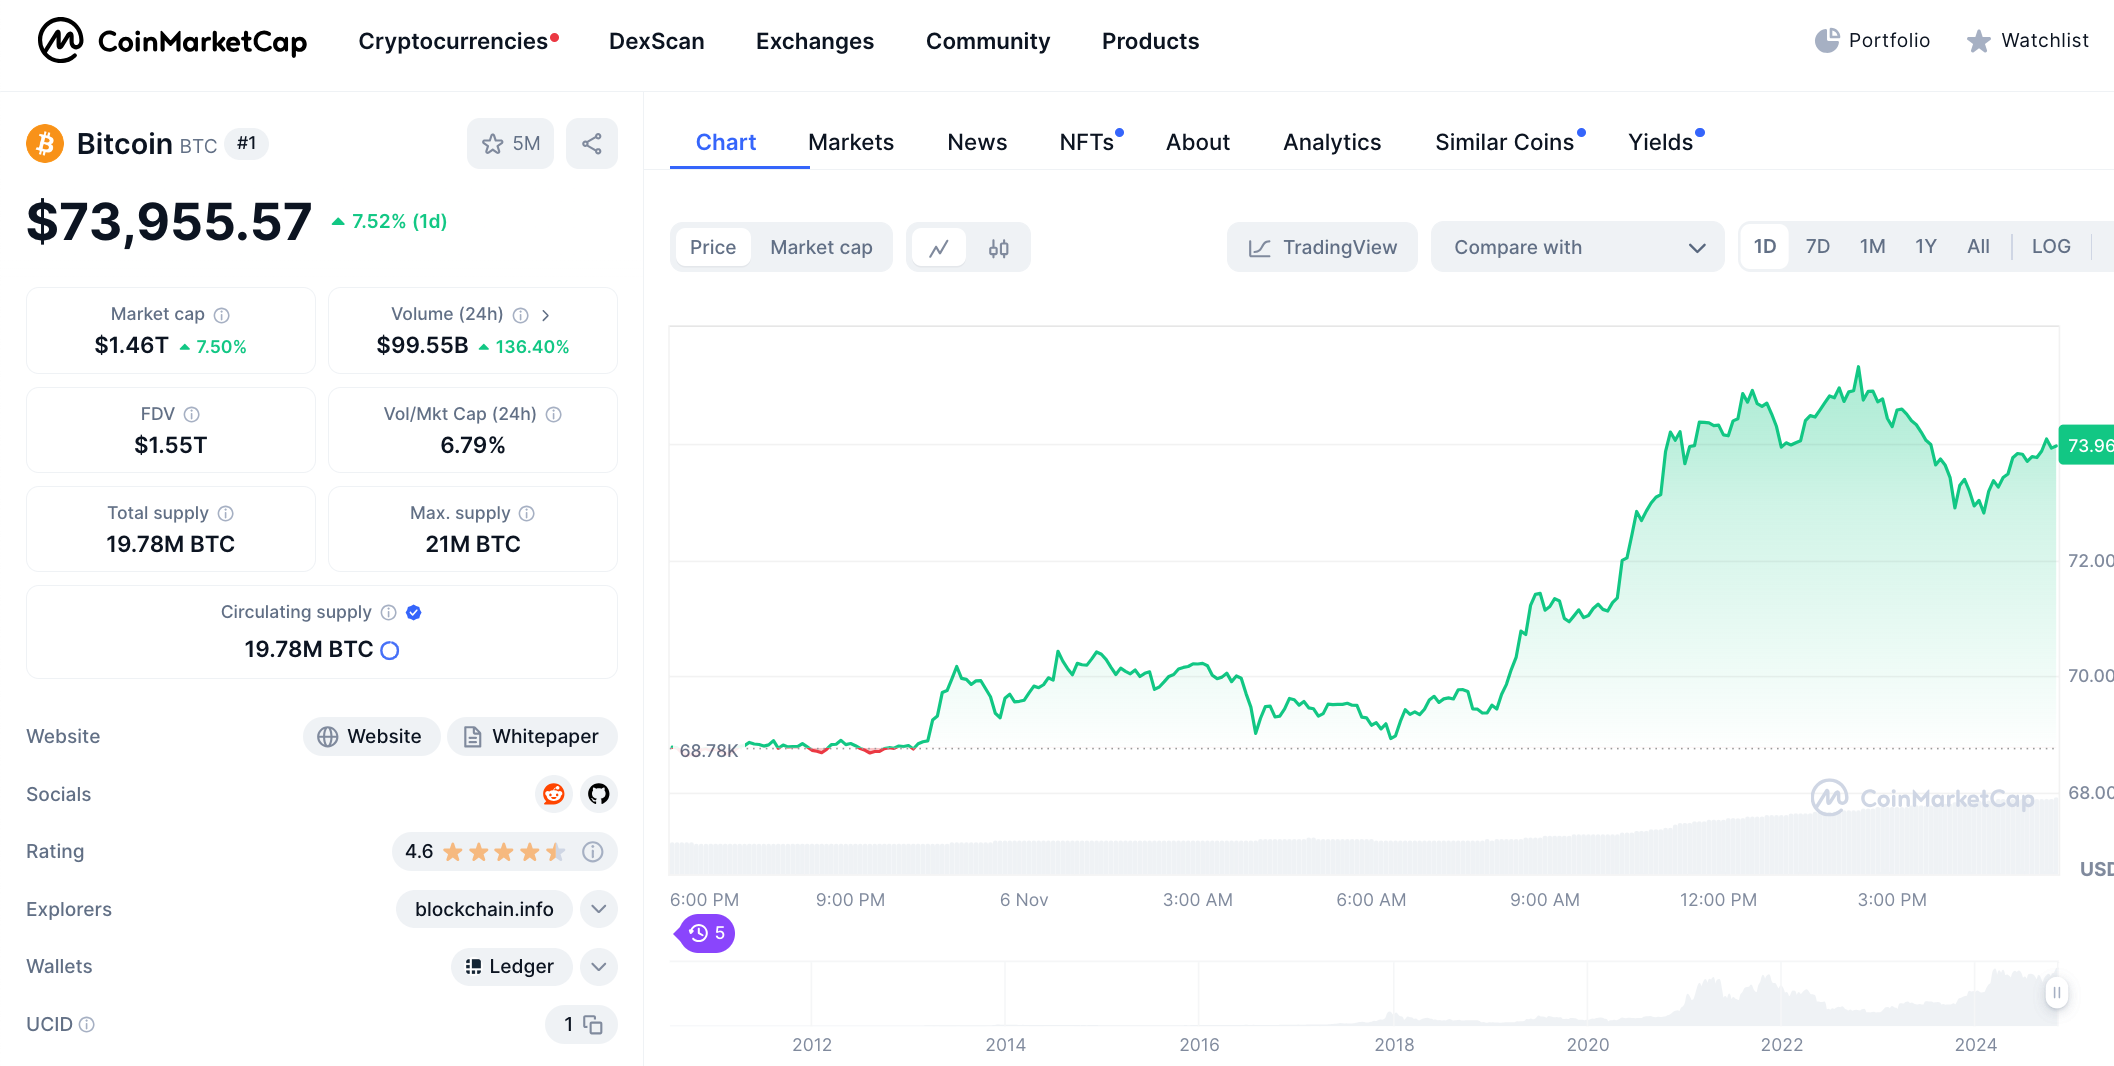Viewport: 2114px width, 1066px height.
Task: Show FDV info icon
Action: point(192,414)
